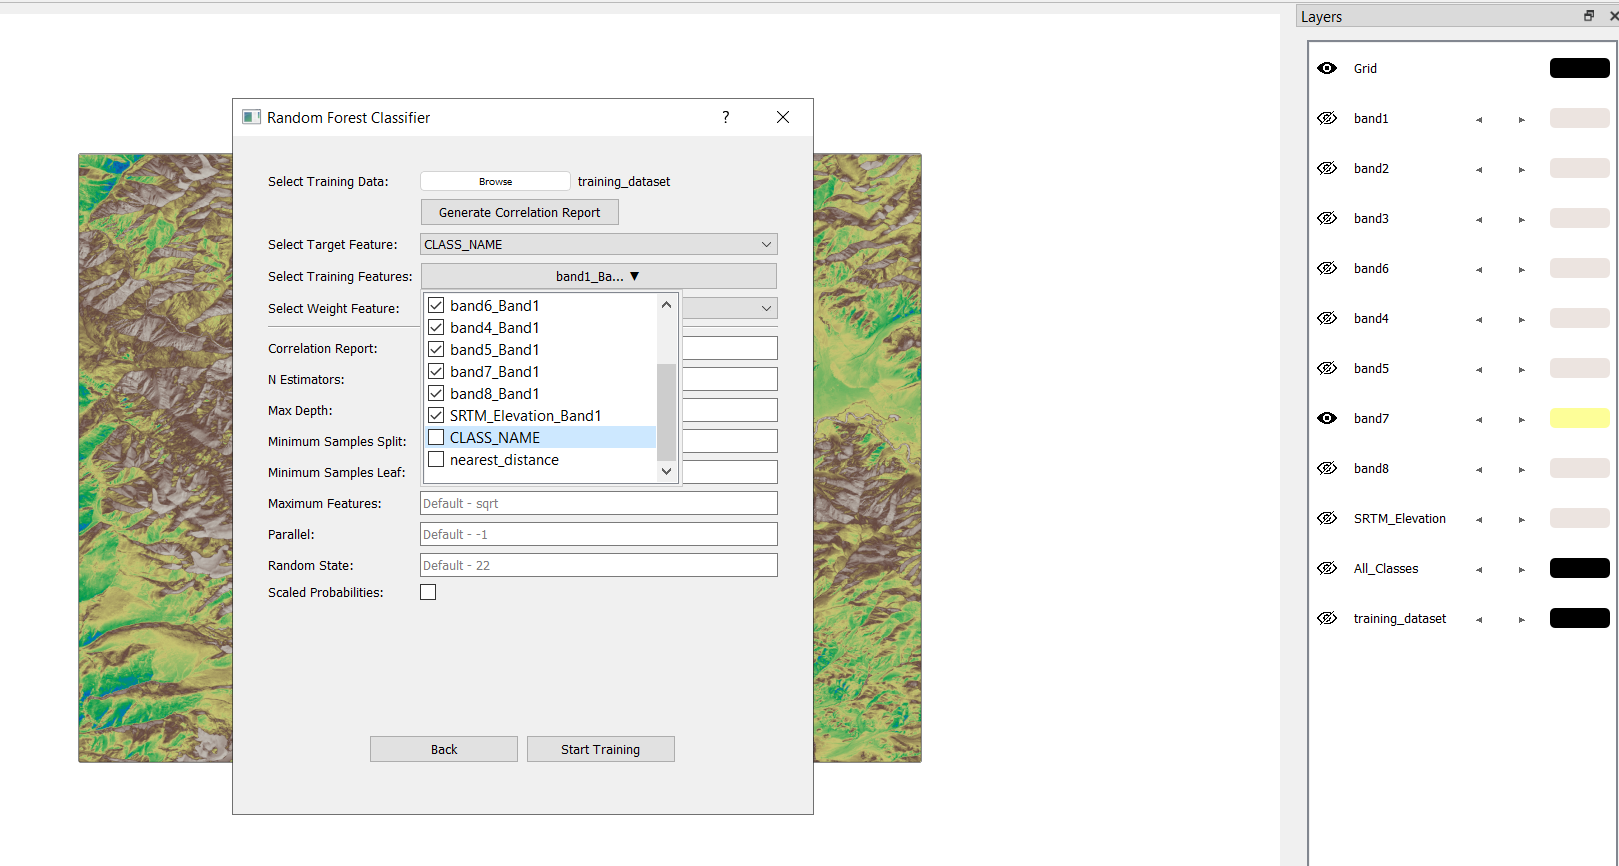Image resolution: width=1619 pixels, height=866 pixels.
Task: Uncheck the SRTM_Elevation_Band1 feature
Action: point(436,415)
